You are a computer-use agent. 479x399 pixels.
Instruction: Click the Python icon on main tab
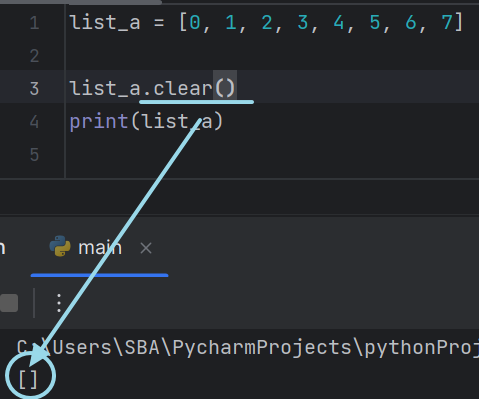point(60,246)
